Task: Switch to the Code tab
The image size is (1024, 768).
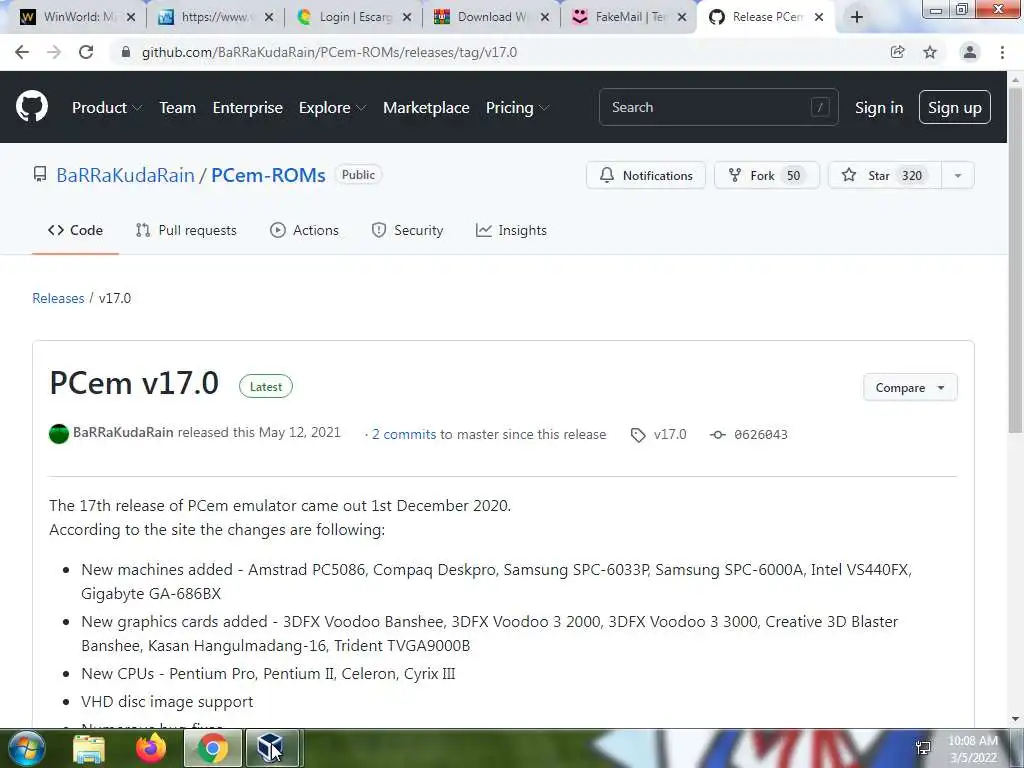Action: point(75,230)
